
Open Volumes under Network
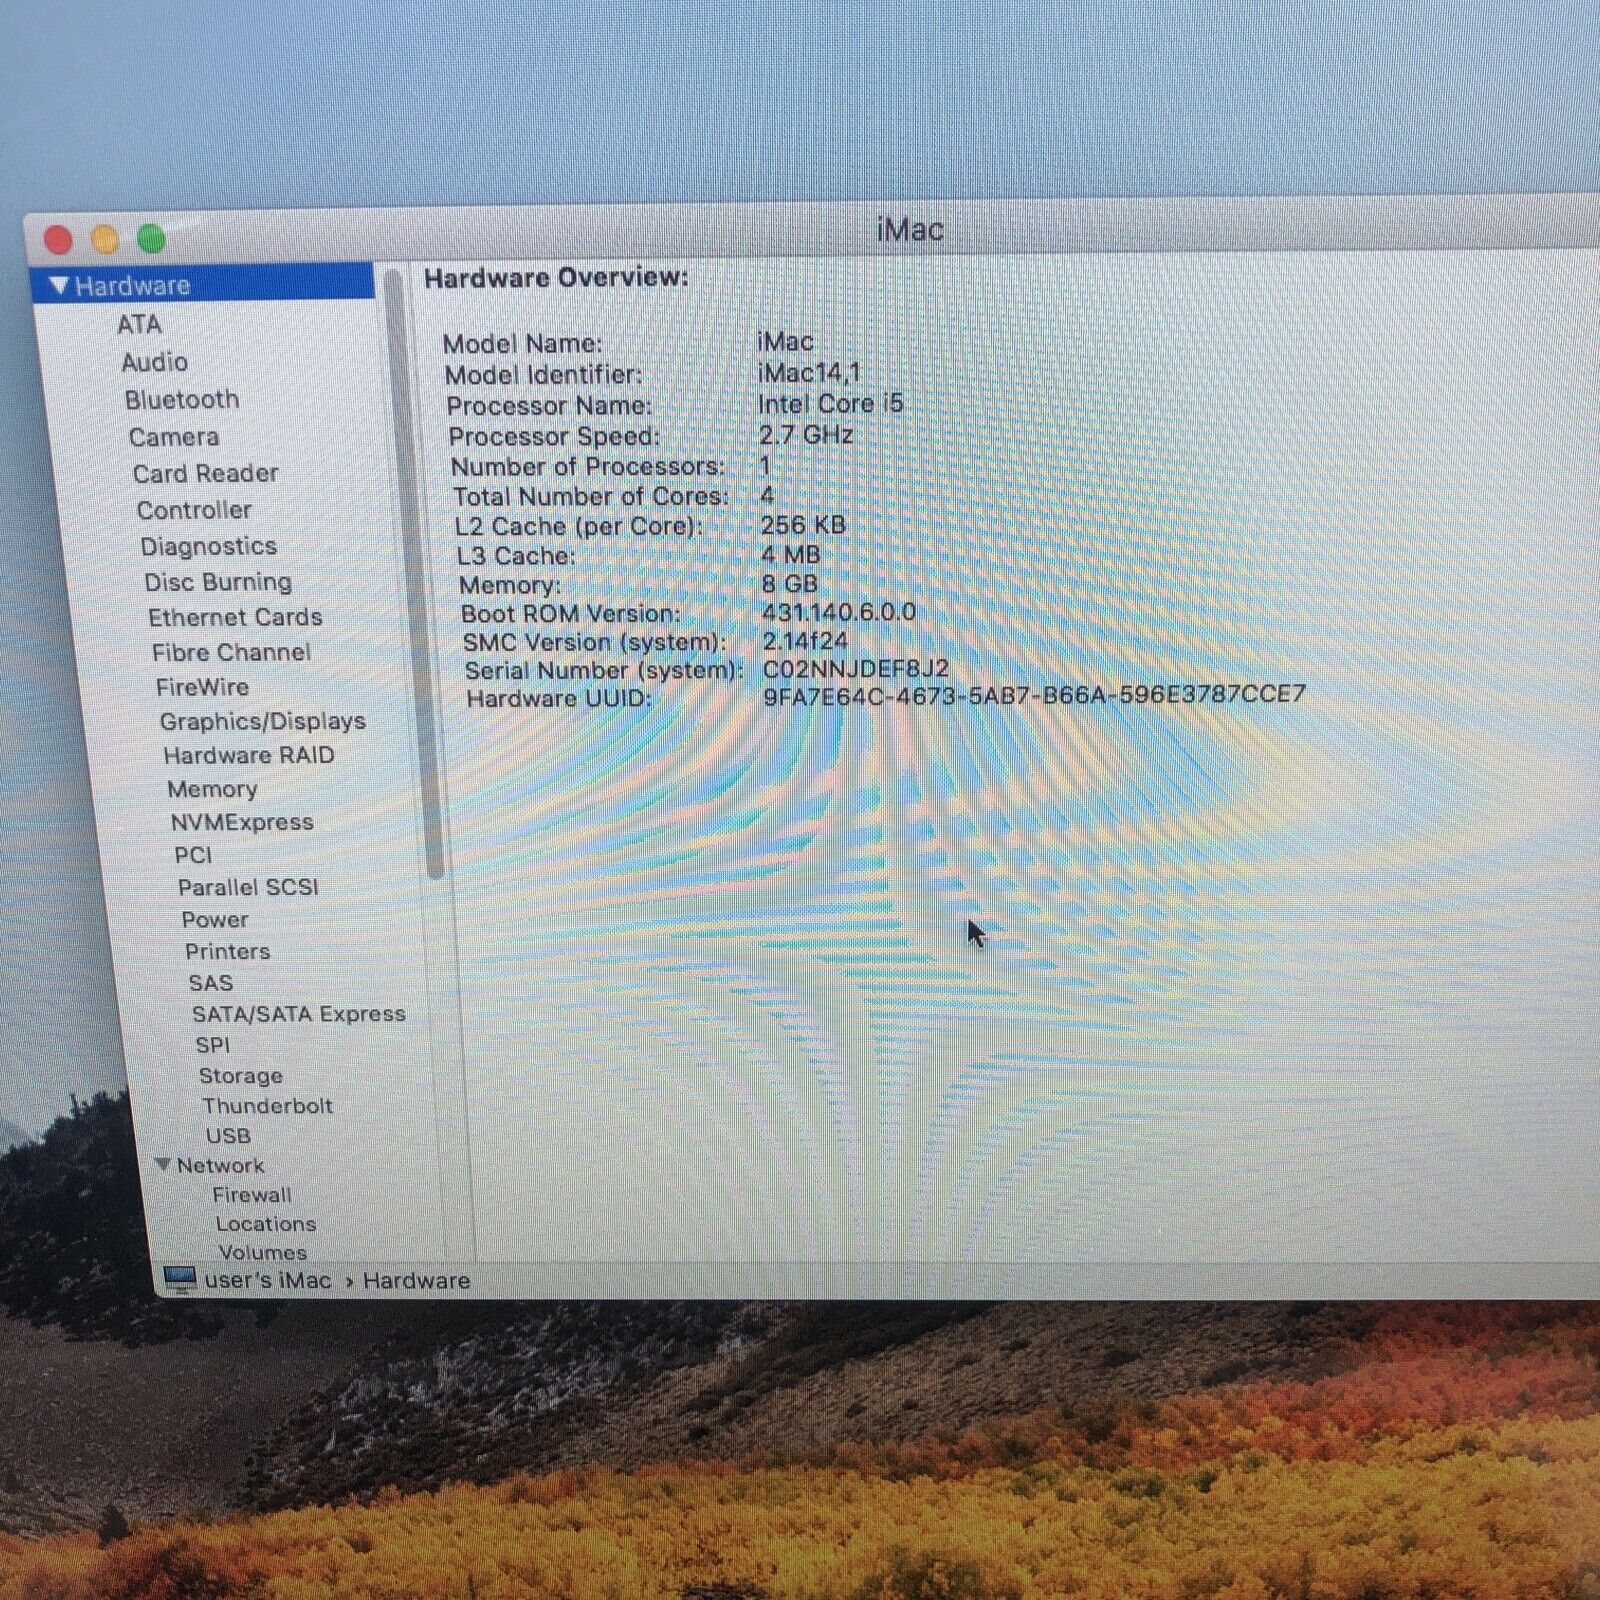pyautogui.click(x=263, y=1252)
